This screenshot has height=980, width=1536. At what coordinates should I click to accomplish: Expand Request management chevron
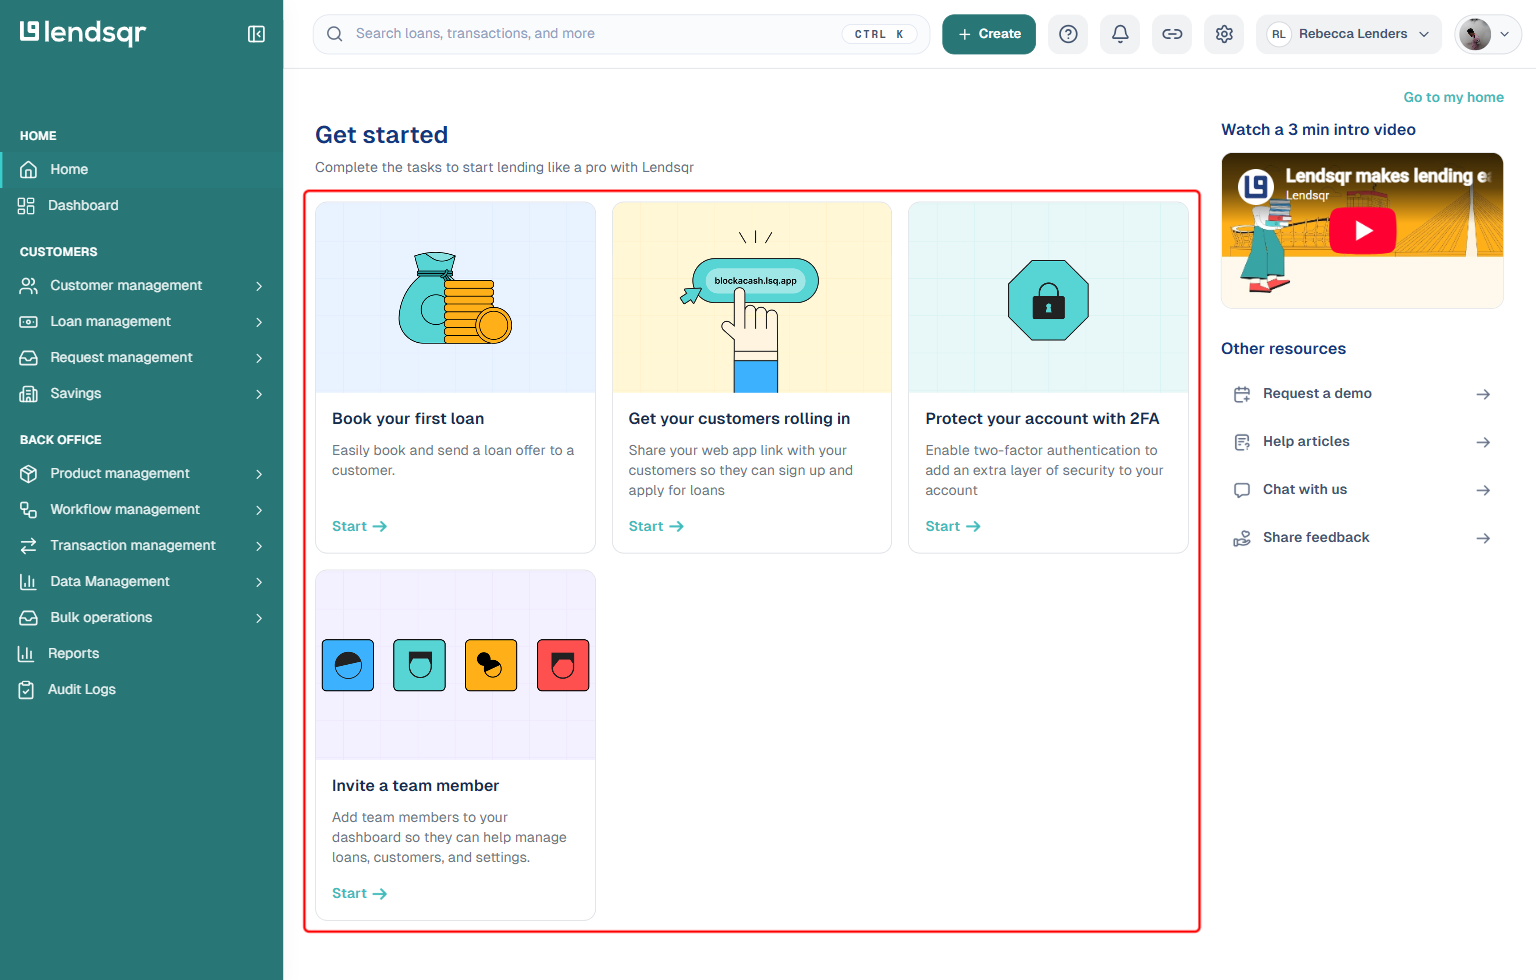coord(259,358)
